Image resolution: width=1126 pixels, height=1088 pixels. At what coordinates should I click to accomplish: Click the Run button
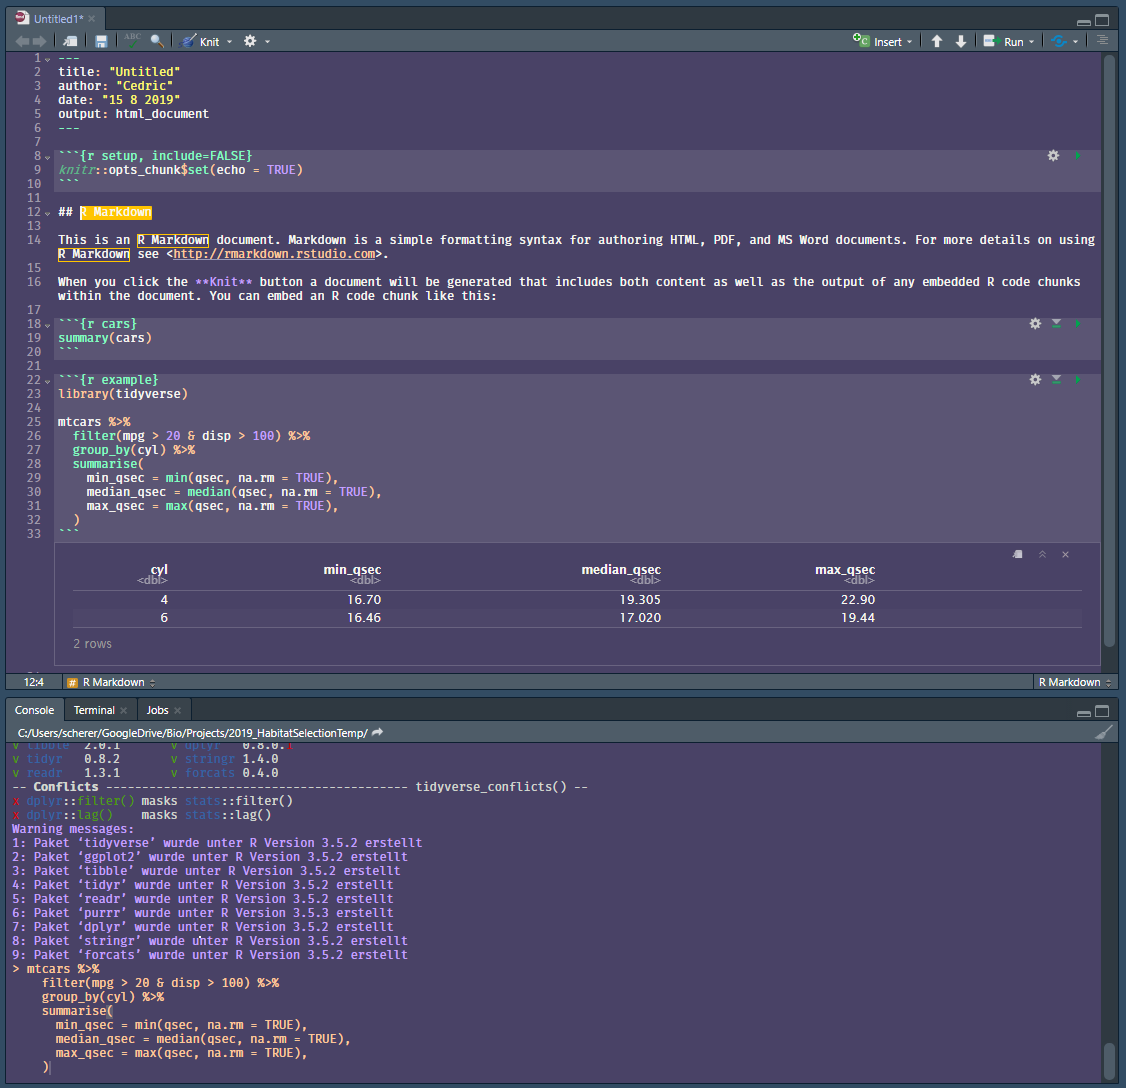pyautogui.click(x=1003, y=42)
